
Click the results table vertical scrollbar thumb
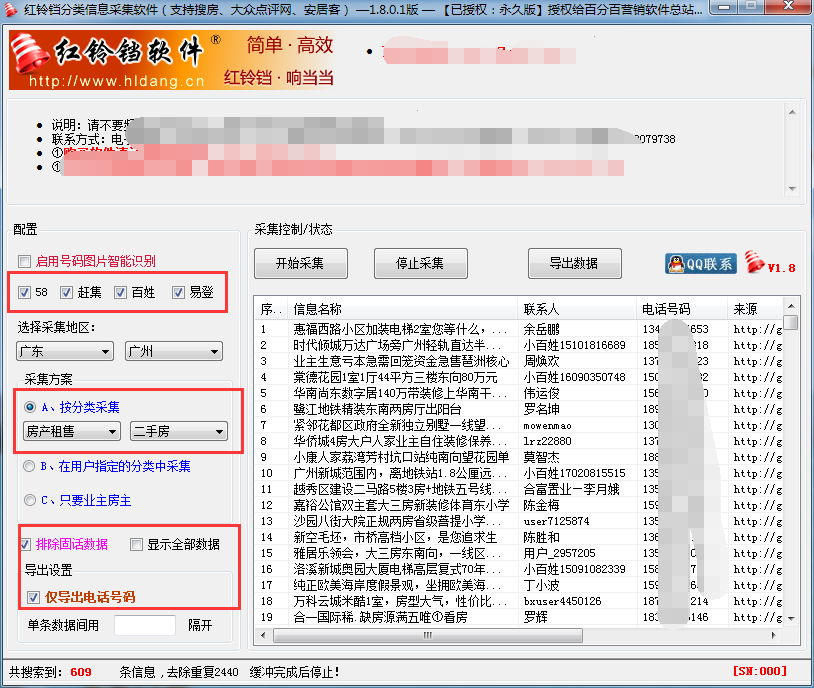791,322
